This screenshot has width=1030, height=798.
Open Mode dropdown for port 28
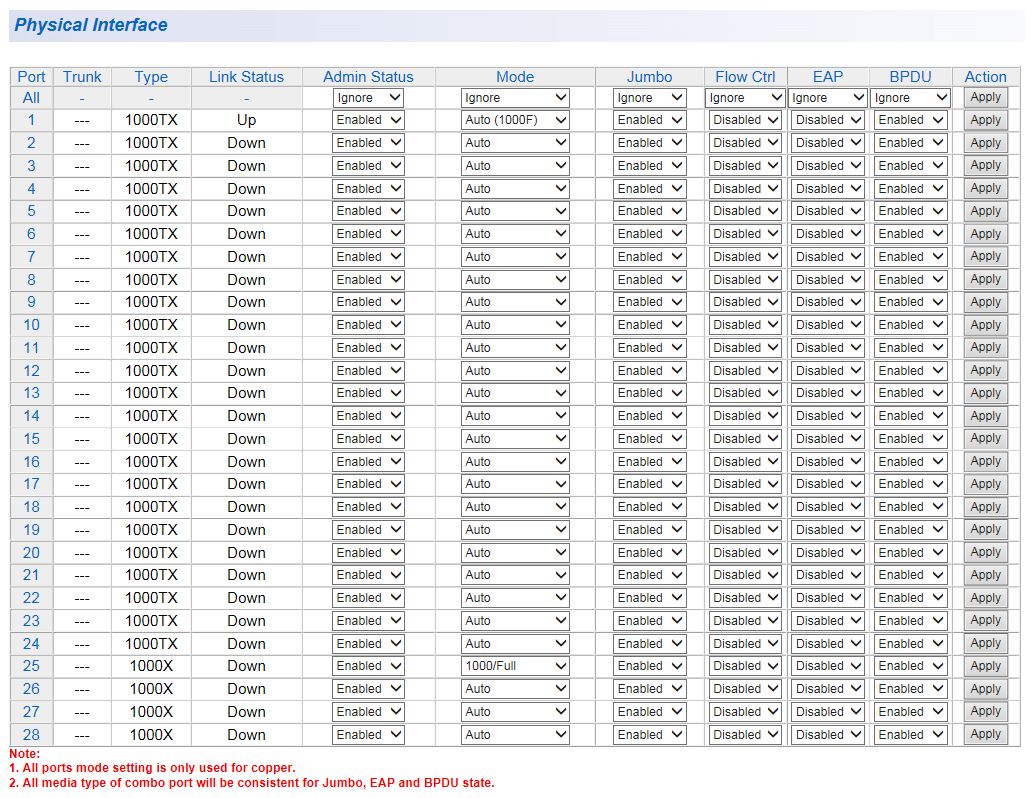(x=515, y=735)
